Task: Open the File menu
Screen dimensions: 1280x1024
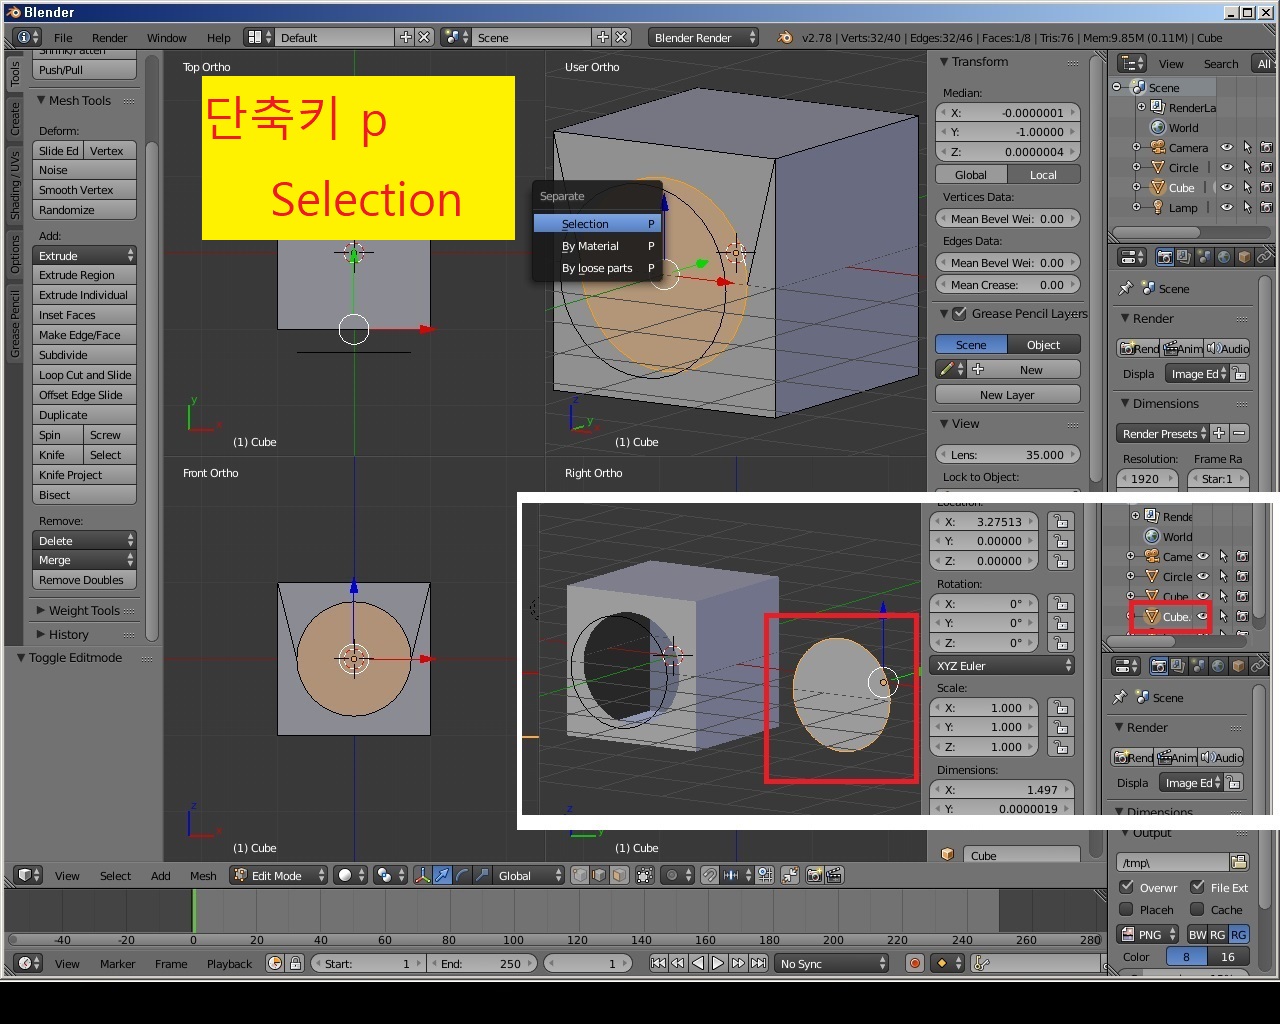Action: pos(63,37)
